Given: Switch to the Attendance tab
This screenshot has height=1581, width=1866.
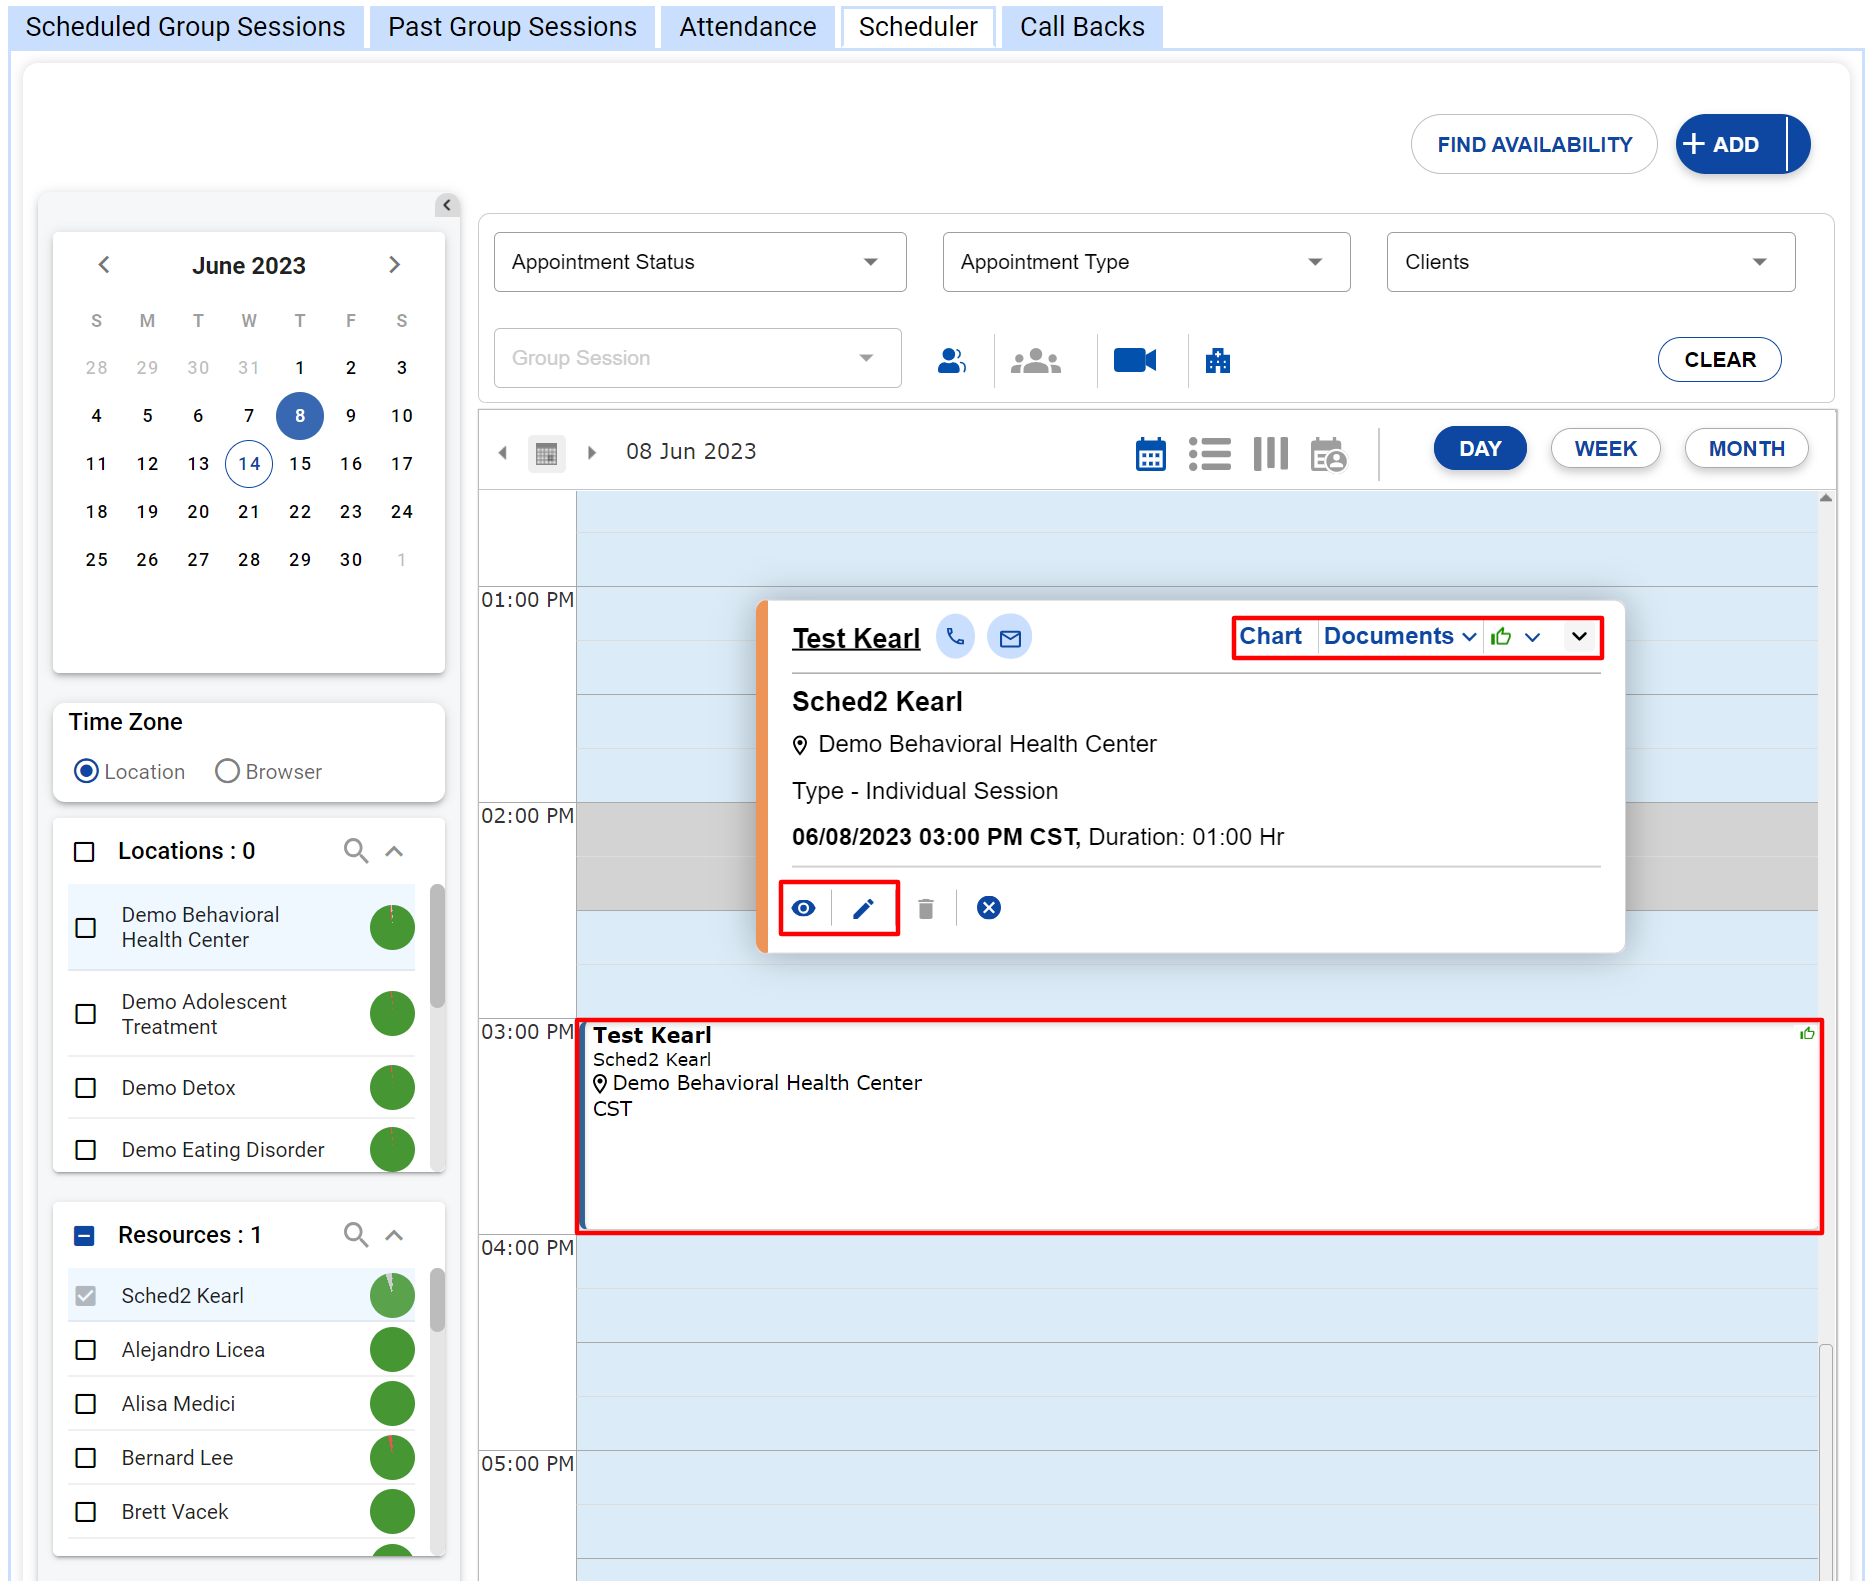Looking at the screenshot, I should tap(747, 27).
